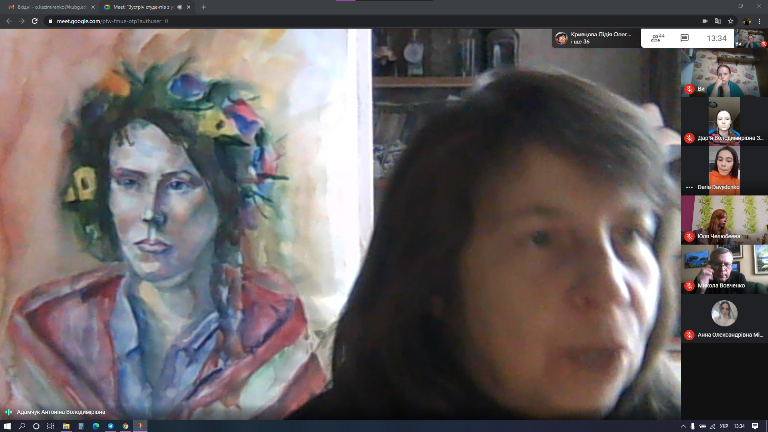Open Chrome from the taskbar
Viewport: 768px width, 432px height.
[125, 426]
